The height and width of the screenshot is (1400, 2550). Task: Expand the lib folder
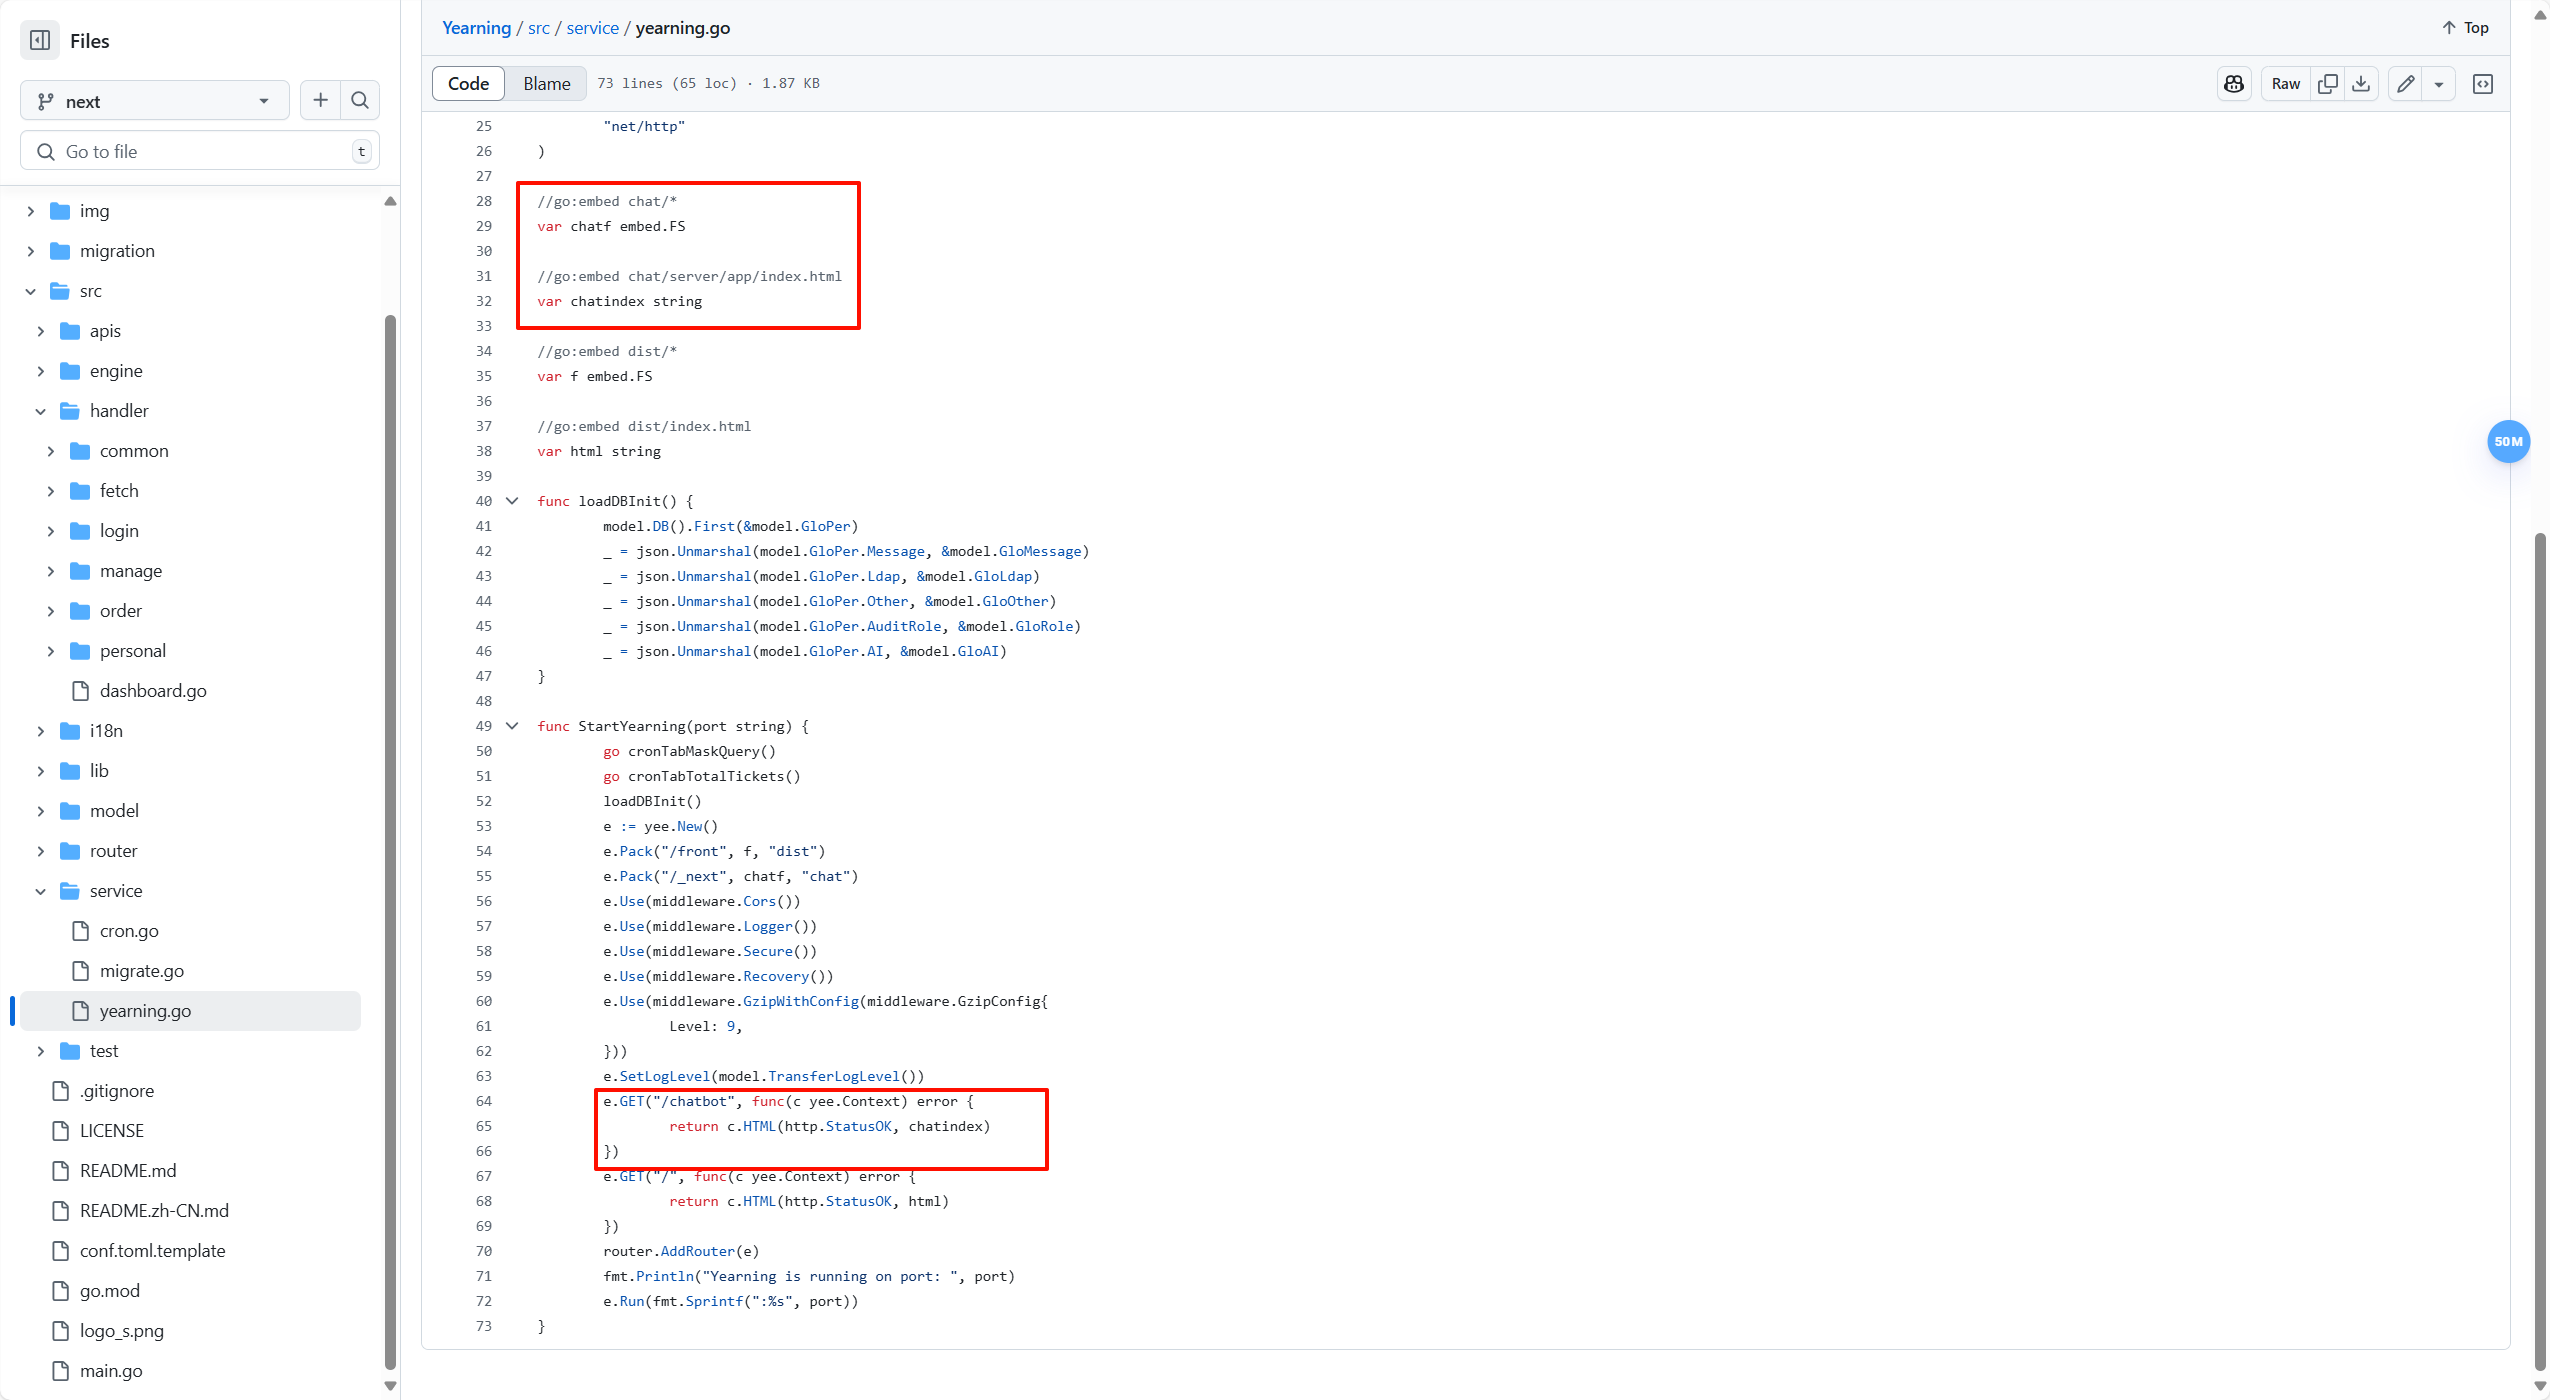click(41, 771)
